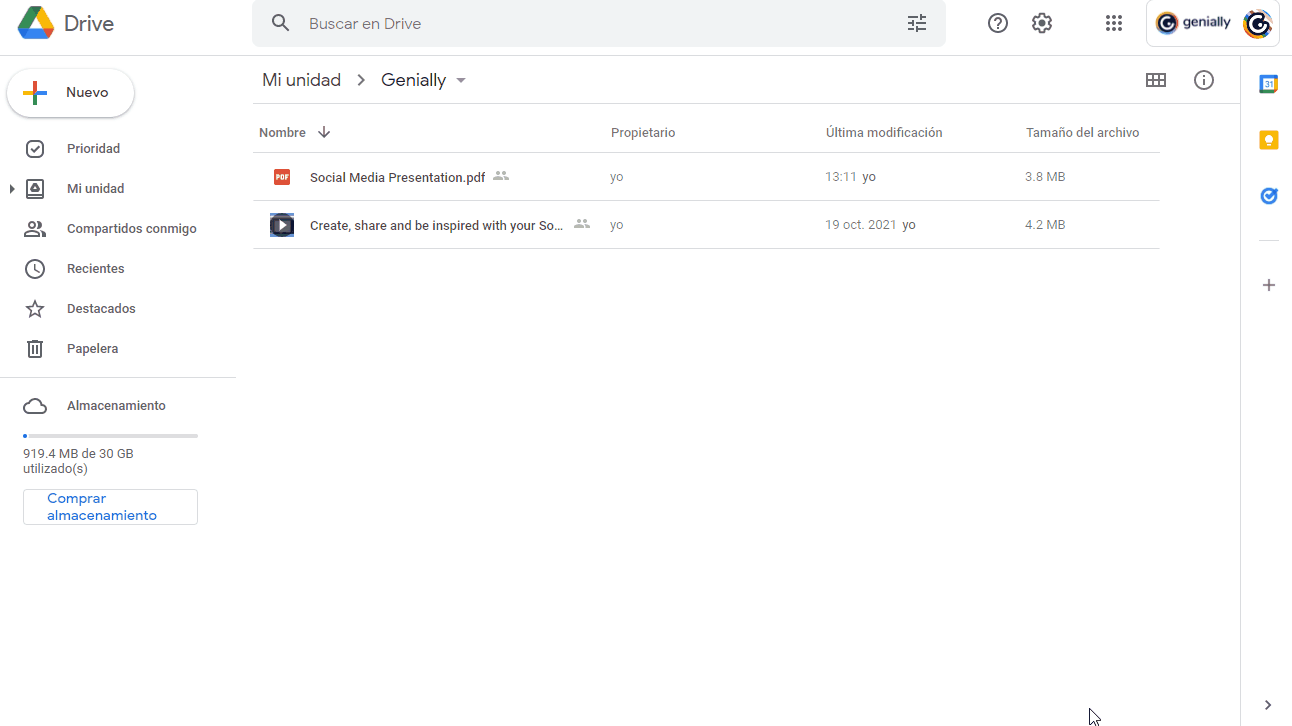Click the video file thumbnail icon
This screenshot has width=1292, height=726.
point(282,225)
